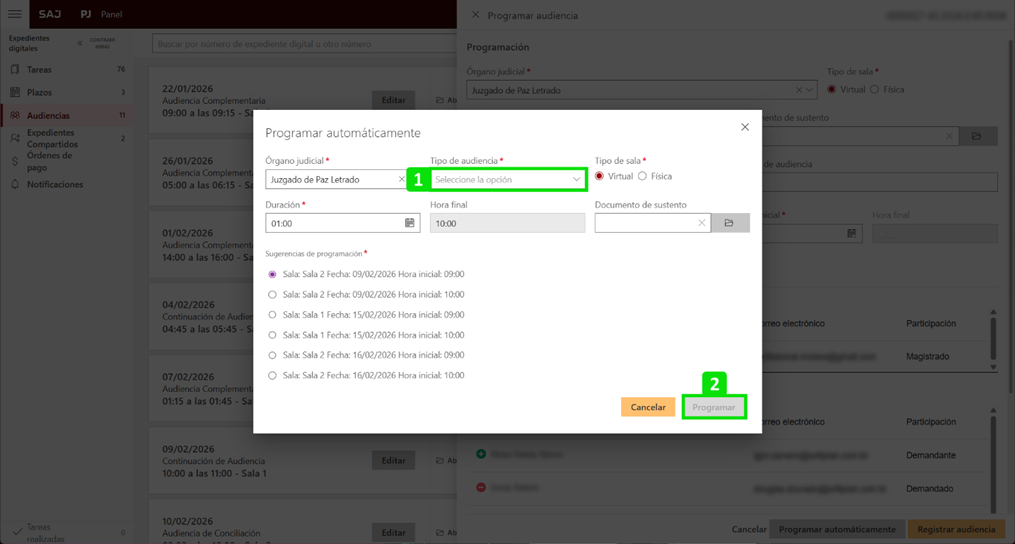This screenshot has width=1015, height=544.
Task: Click the Cancelar button in the dialog
Action: [x=647, y=407]
